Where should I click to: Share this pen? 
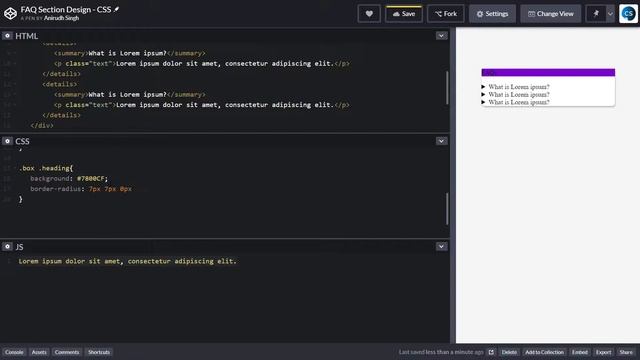626,352
